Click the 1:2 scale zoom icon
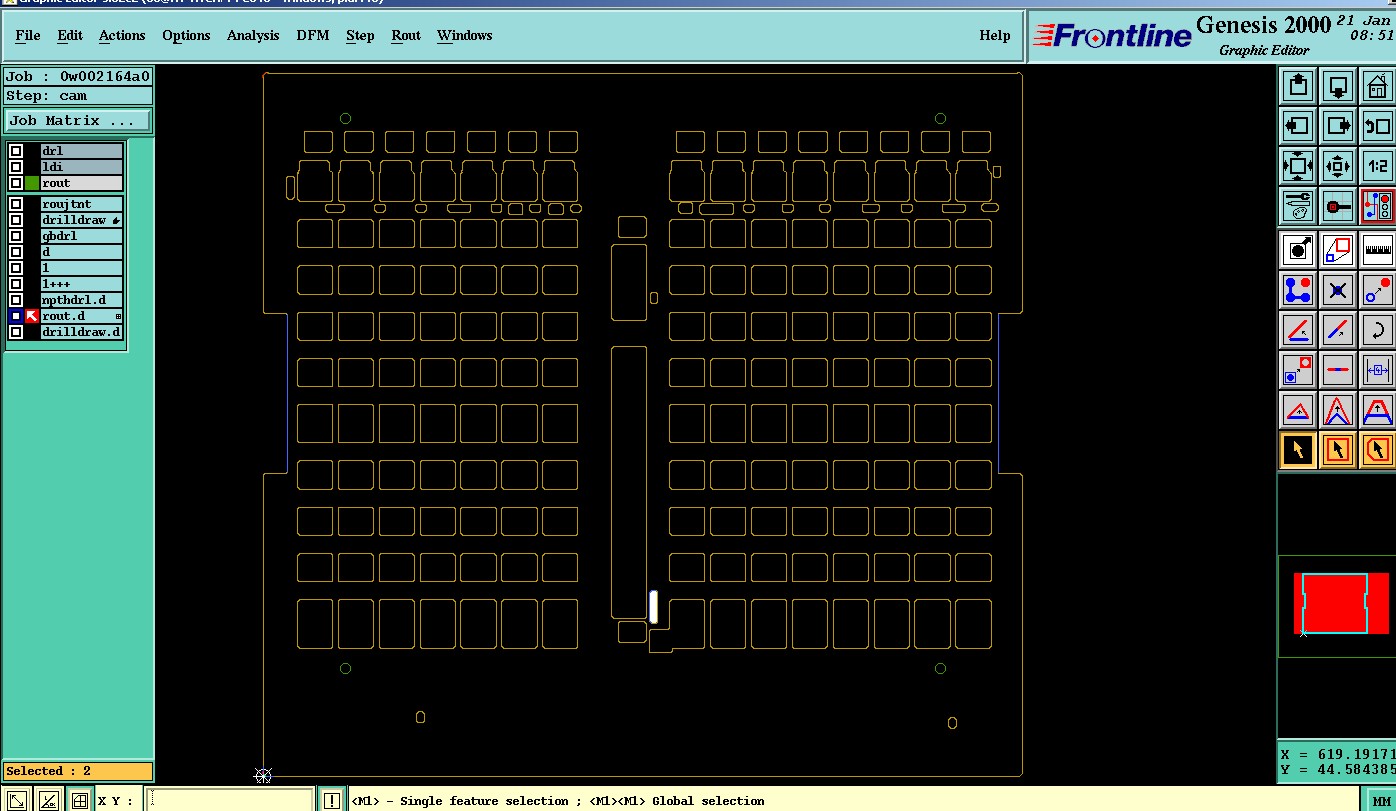This screenshot has height=811, width=1396. (x=1377, y=166)
